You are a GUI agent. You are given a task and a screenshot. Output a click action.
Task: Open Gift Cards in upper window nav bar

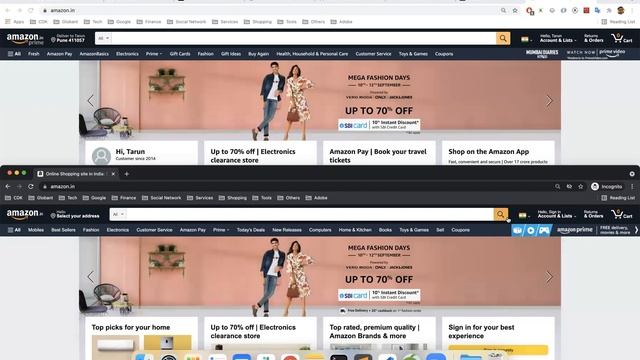click(180, 54)
